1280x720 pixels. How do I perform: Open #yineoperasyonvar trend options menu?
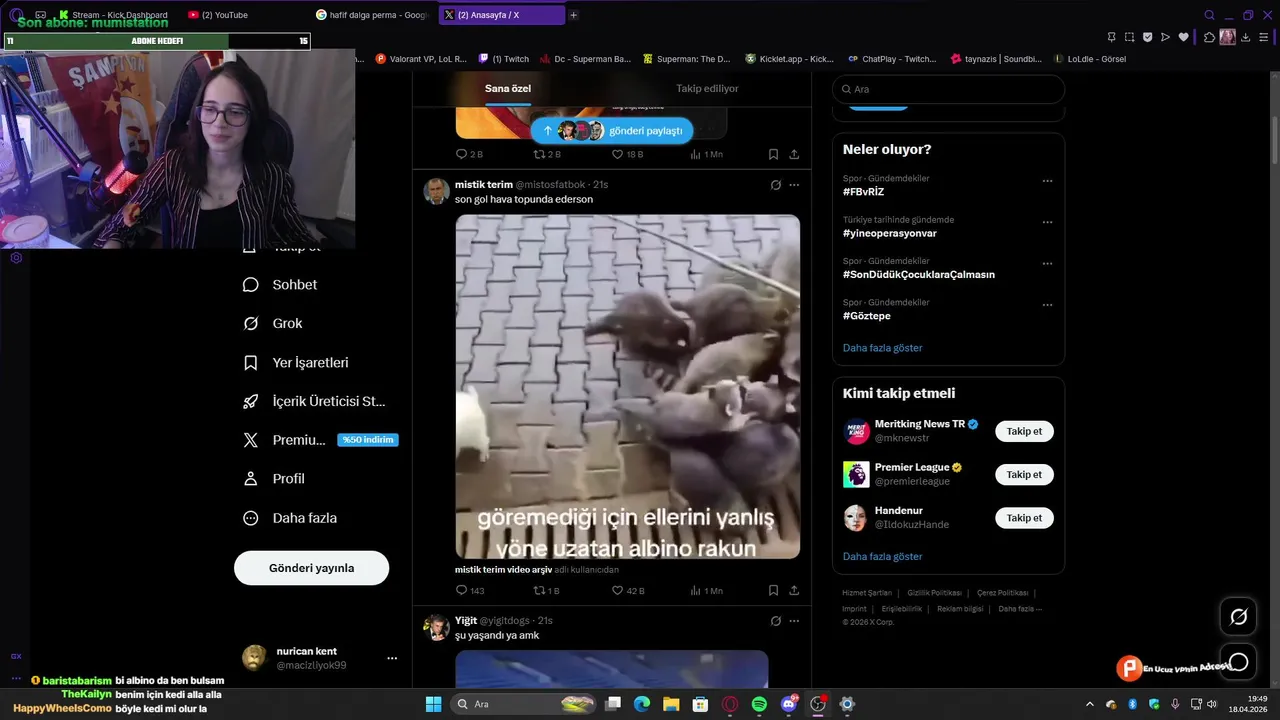tap(1047, 222)
